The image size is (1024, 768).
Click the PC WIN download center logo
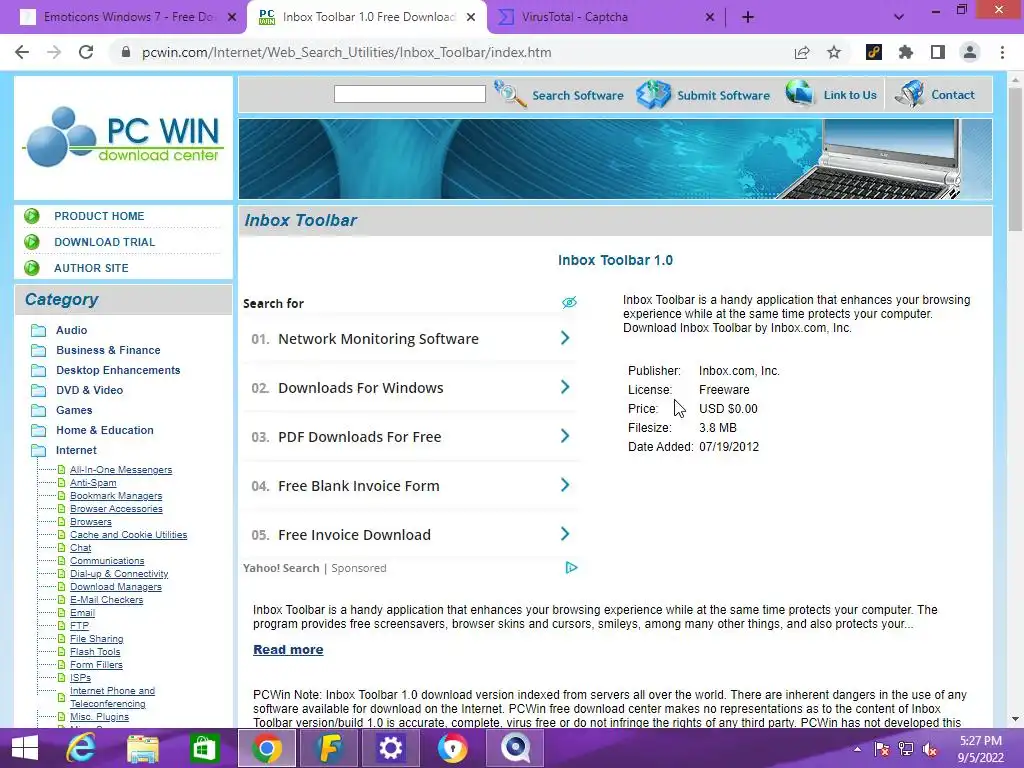pyautogui.click(x=123, y=137)
